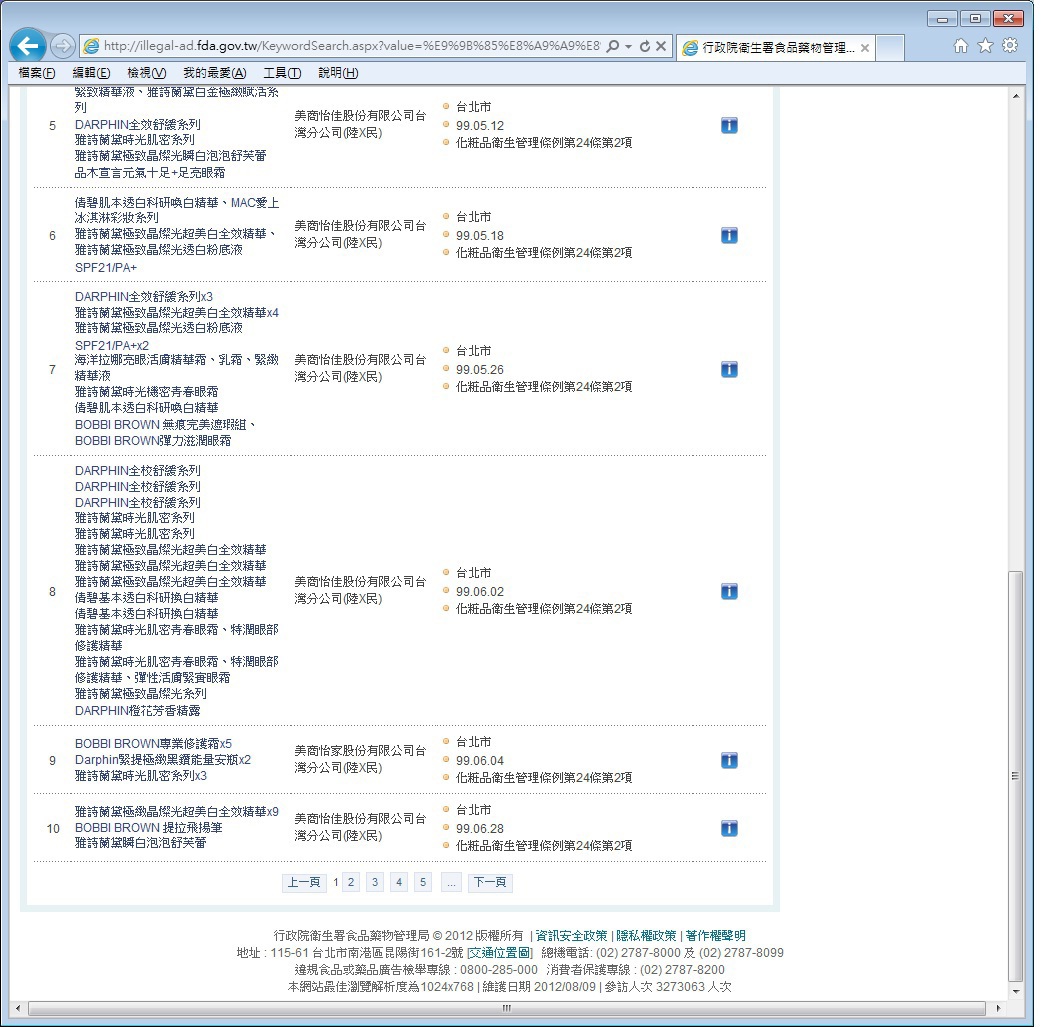Viewport: 1054px width, 1027px height.
Task: Click the search magnifier in address bar
Action: [612, 46]
